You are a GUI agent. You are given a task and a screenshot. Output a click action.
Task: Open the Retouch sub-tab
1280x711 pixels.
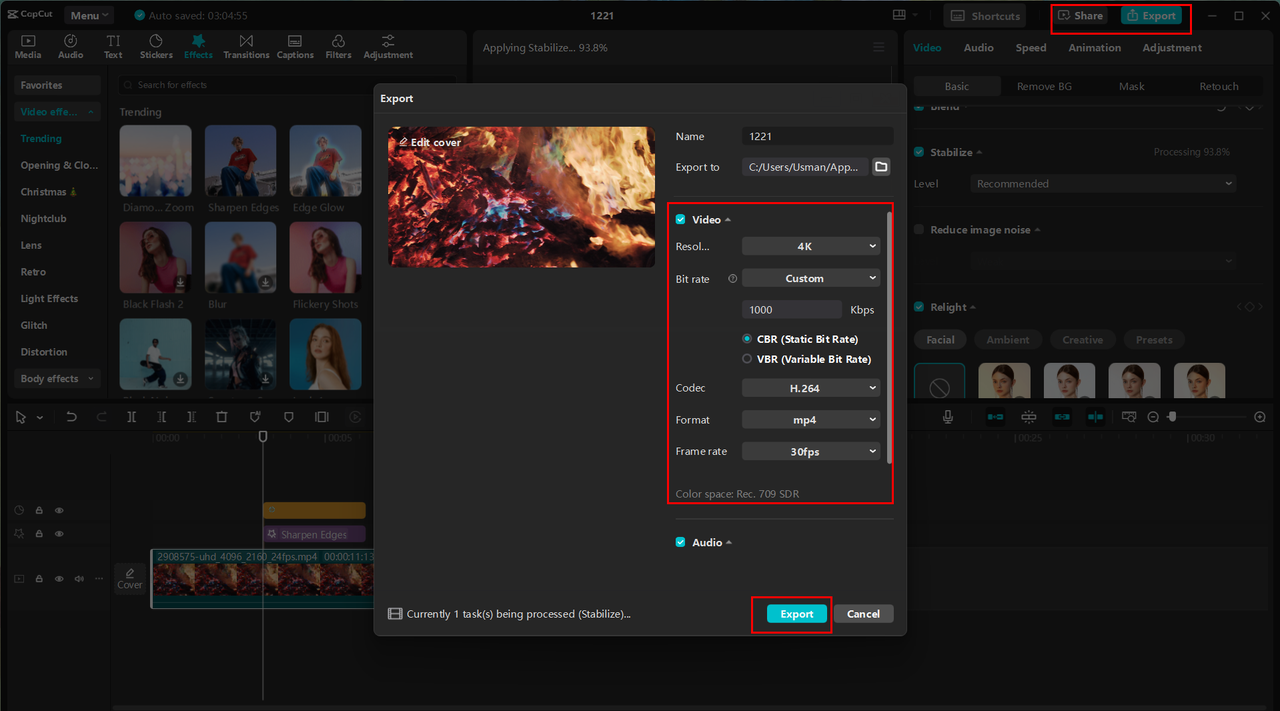point(1218,86)
